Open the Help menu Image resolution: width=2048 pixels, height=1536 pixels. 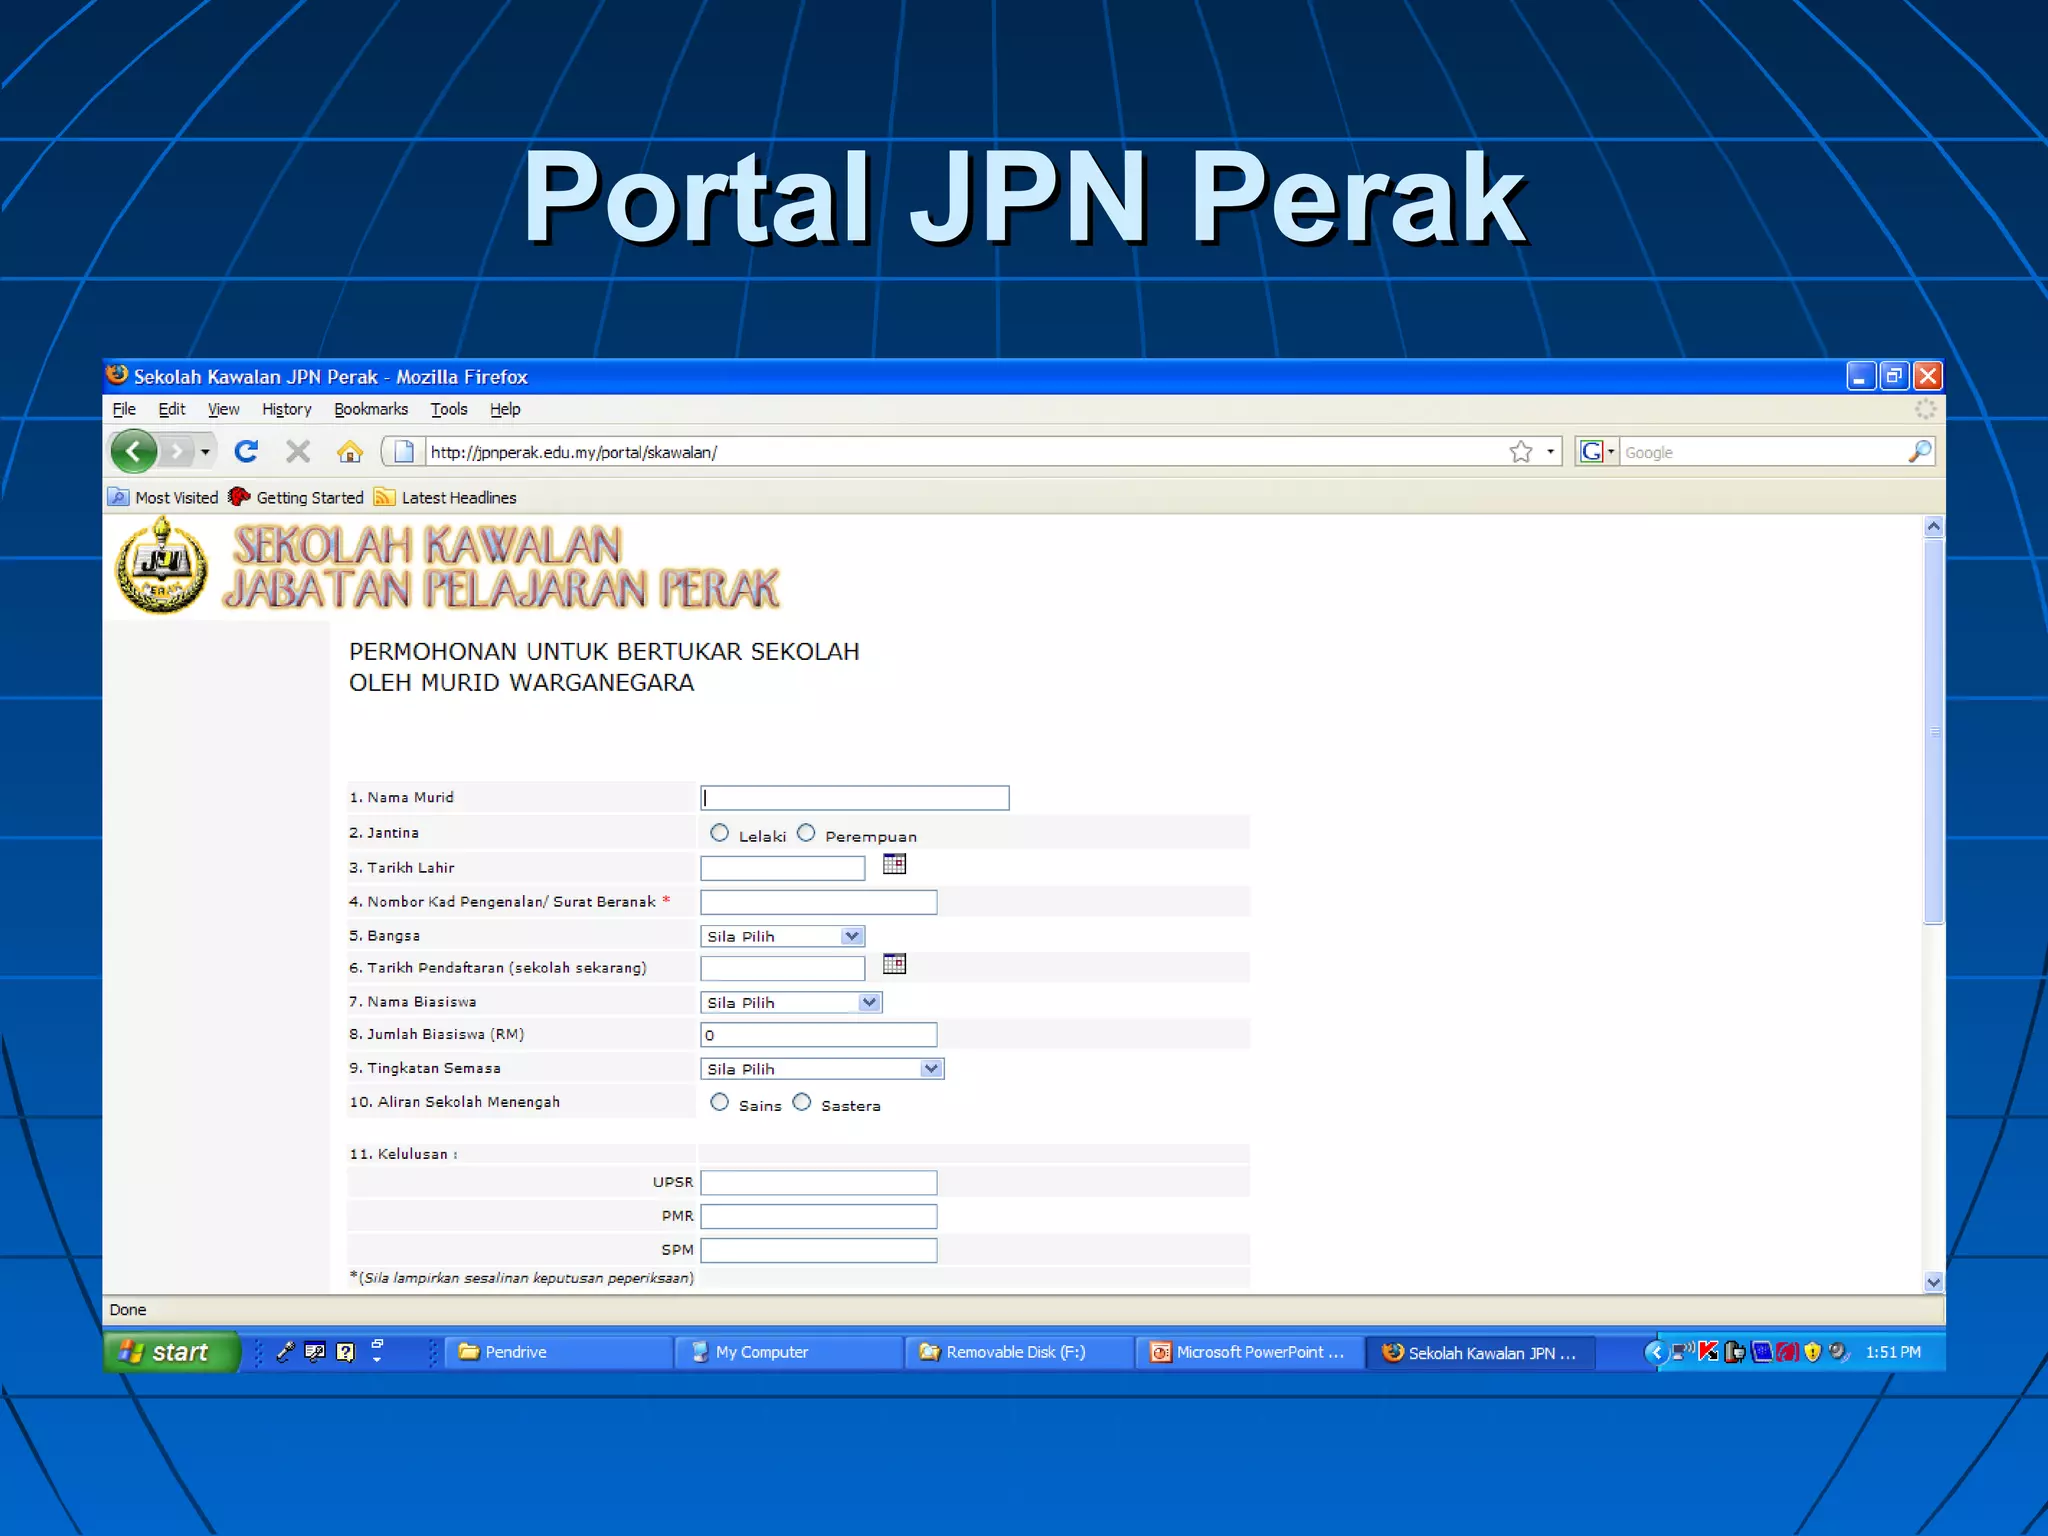click(505, 409)
